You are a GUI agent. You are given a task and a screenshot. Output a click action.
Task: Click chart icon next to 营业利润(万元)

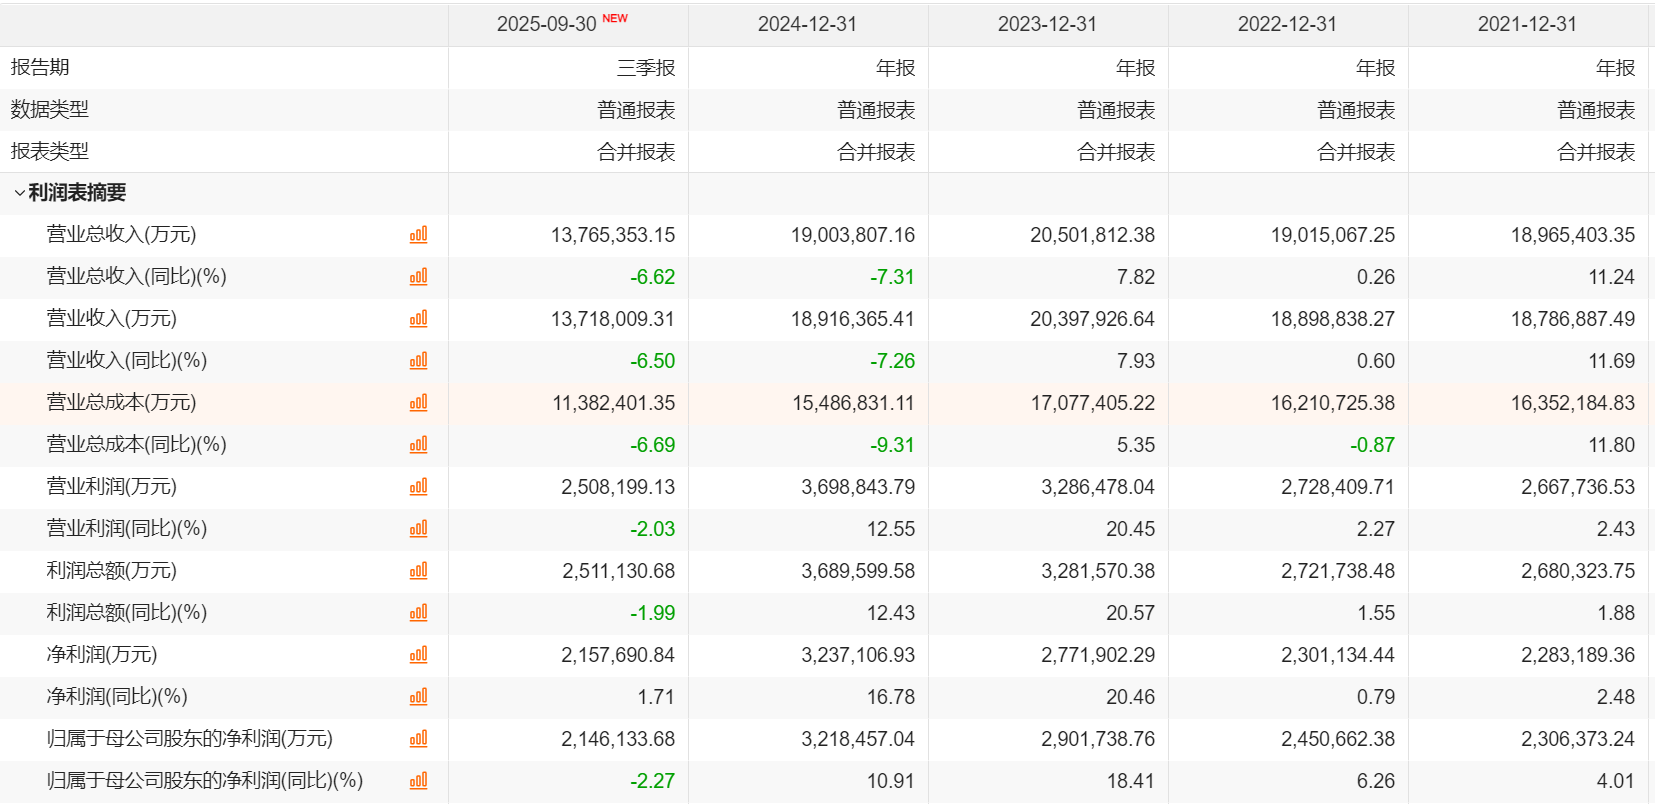[418, 487]
